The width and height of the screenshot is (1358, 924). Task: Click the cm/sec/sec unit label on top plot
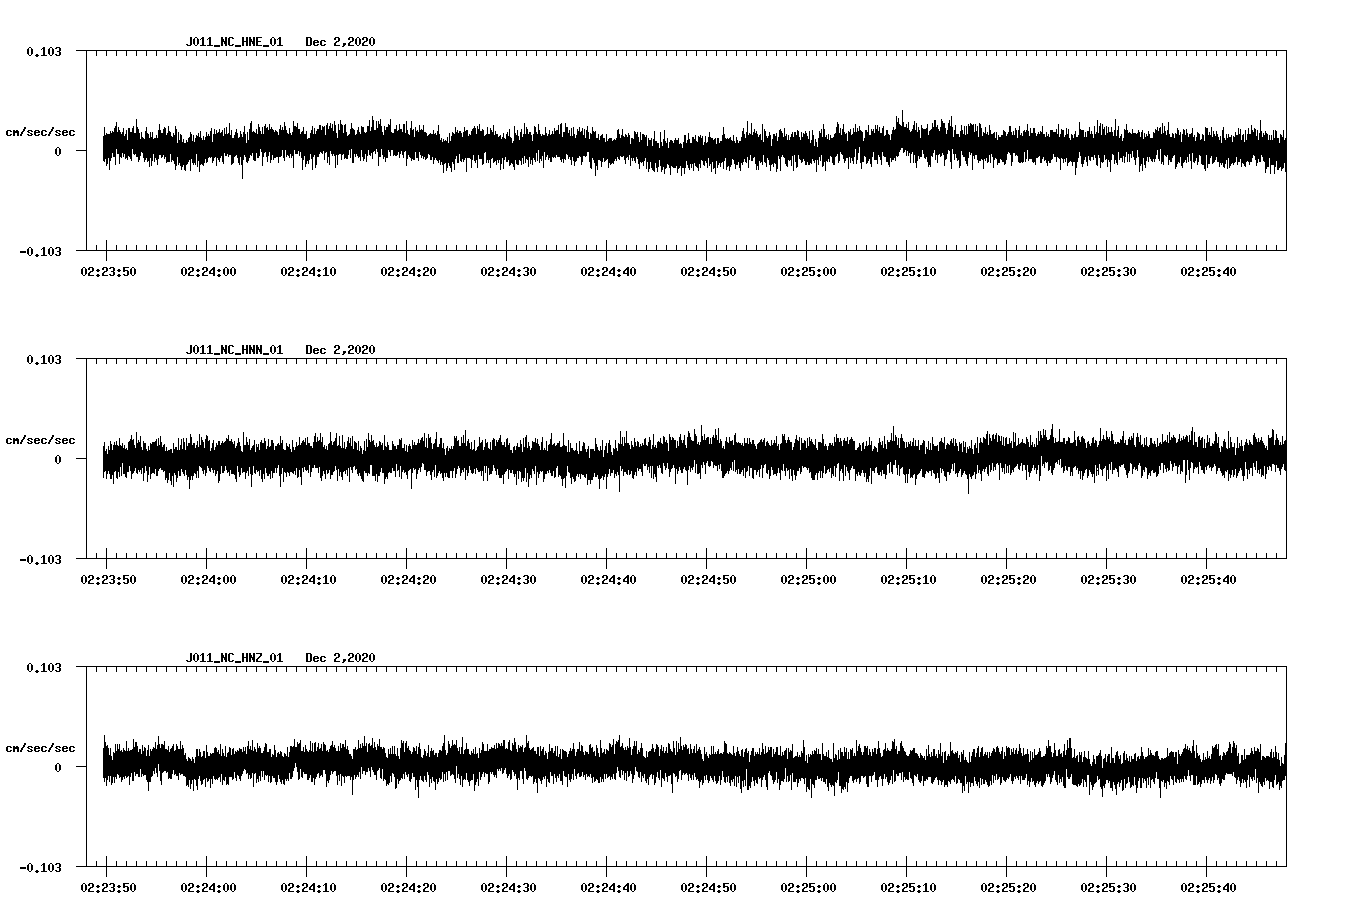41,131
